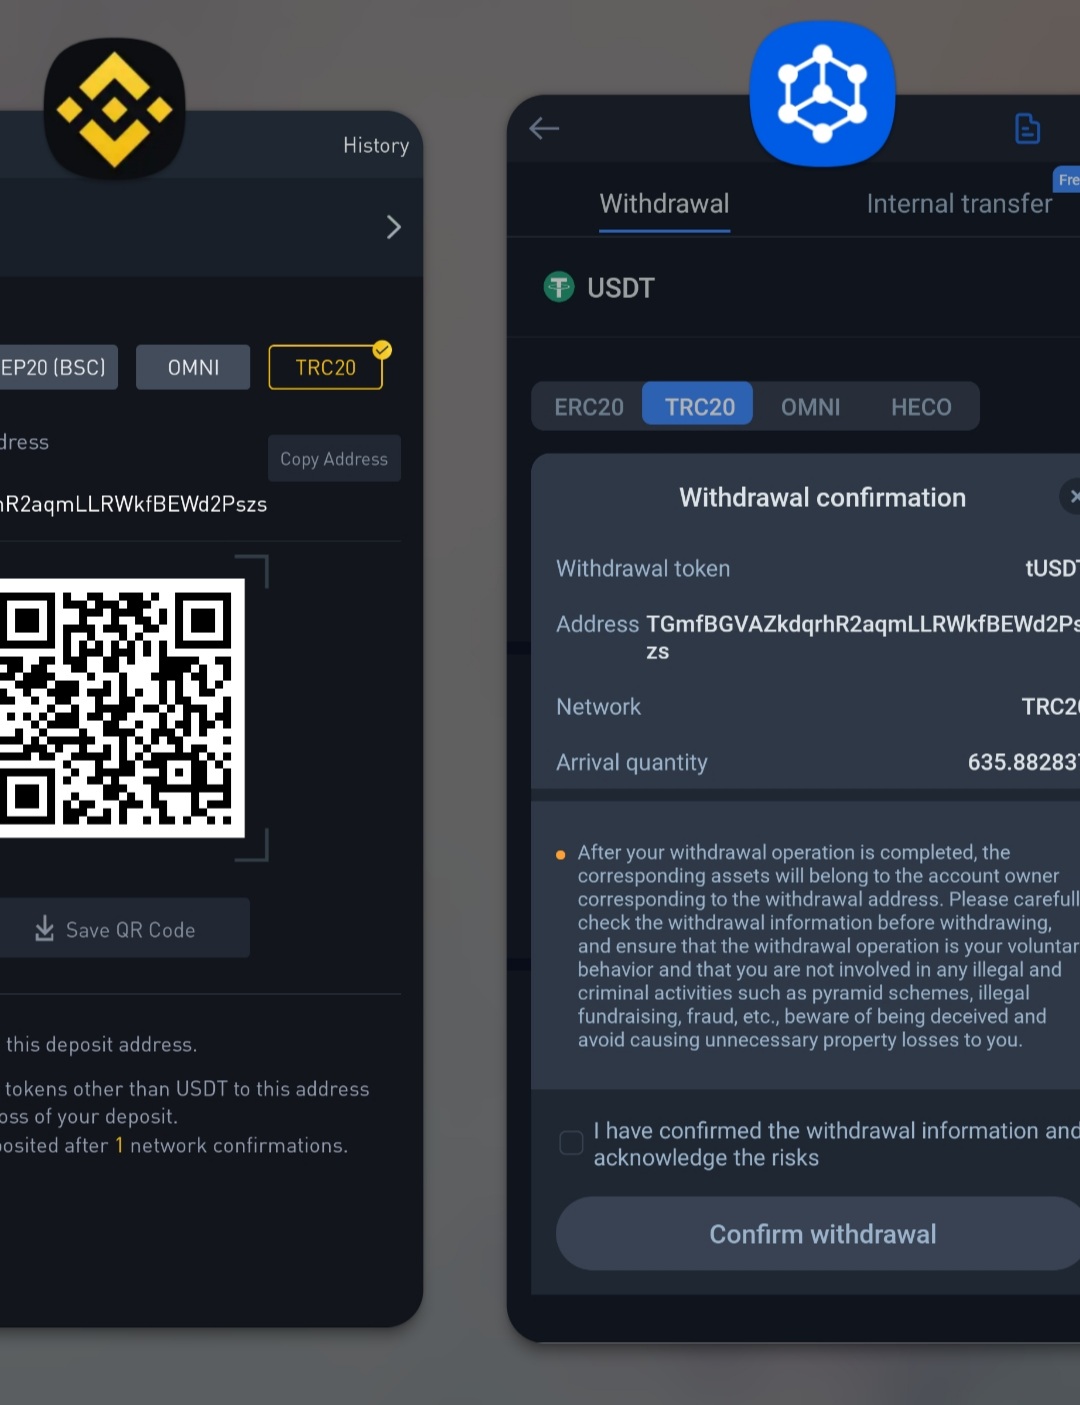Switch to the Withdrawal tab

[664, 204]
